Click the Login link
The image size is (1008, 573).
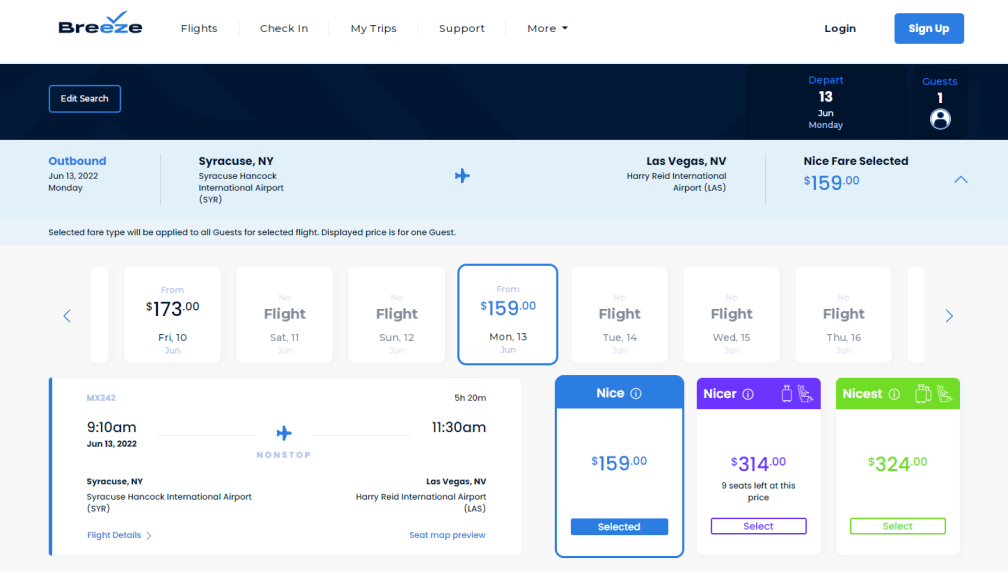[x=840, y=28]
